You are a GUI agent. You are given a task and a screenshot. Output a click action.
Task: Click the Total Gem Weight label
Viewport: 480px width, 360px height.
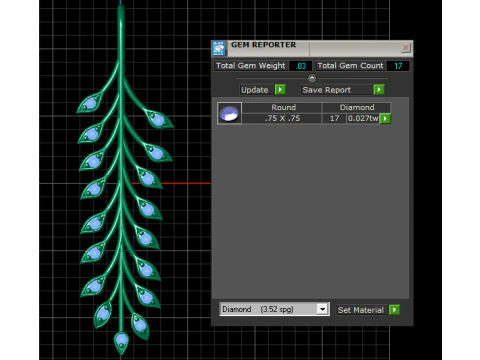pos(251,66)
